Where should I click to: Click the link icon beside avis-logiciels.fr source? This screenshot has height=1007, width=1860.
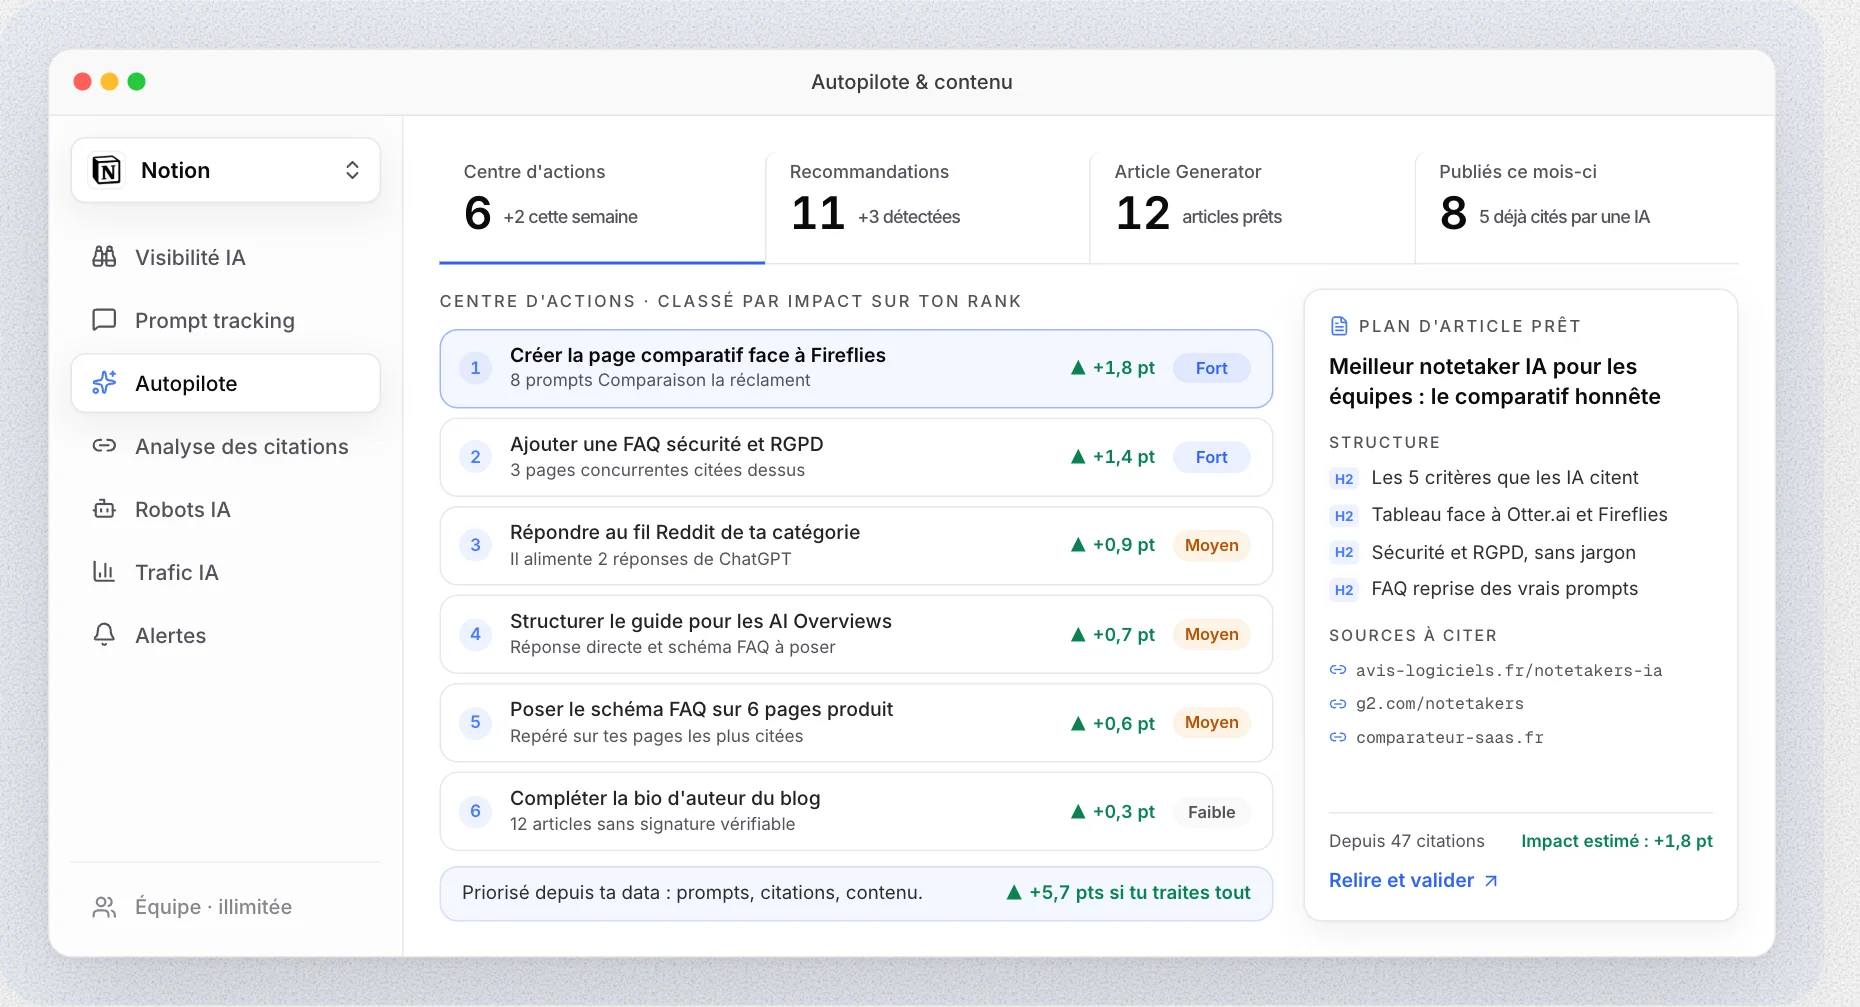[1338, 670]
